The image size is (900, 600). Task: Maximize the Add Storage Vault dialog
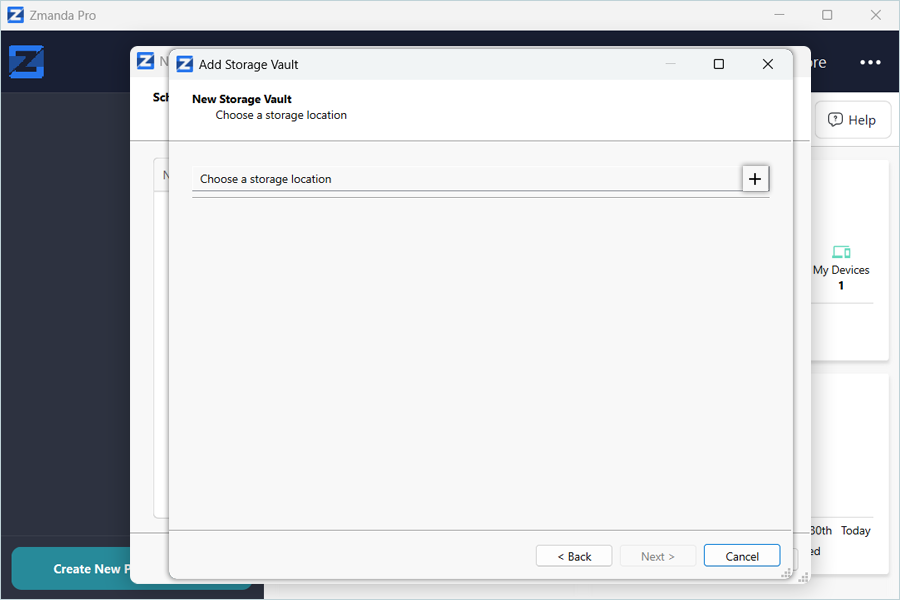[719, 64]
